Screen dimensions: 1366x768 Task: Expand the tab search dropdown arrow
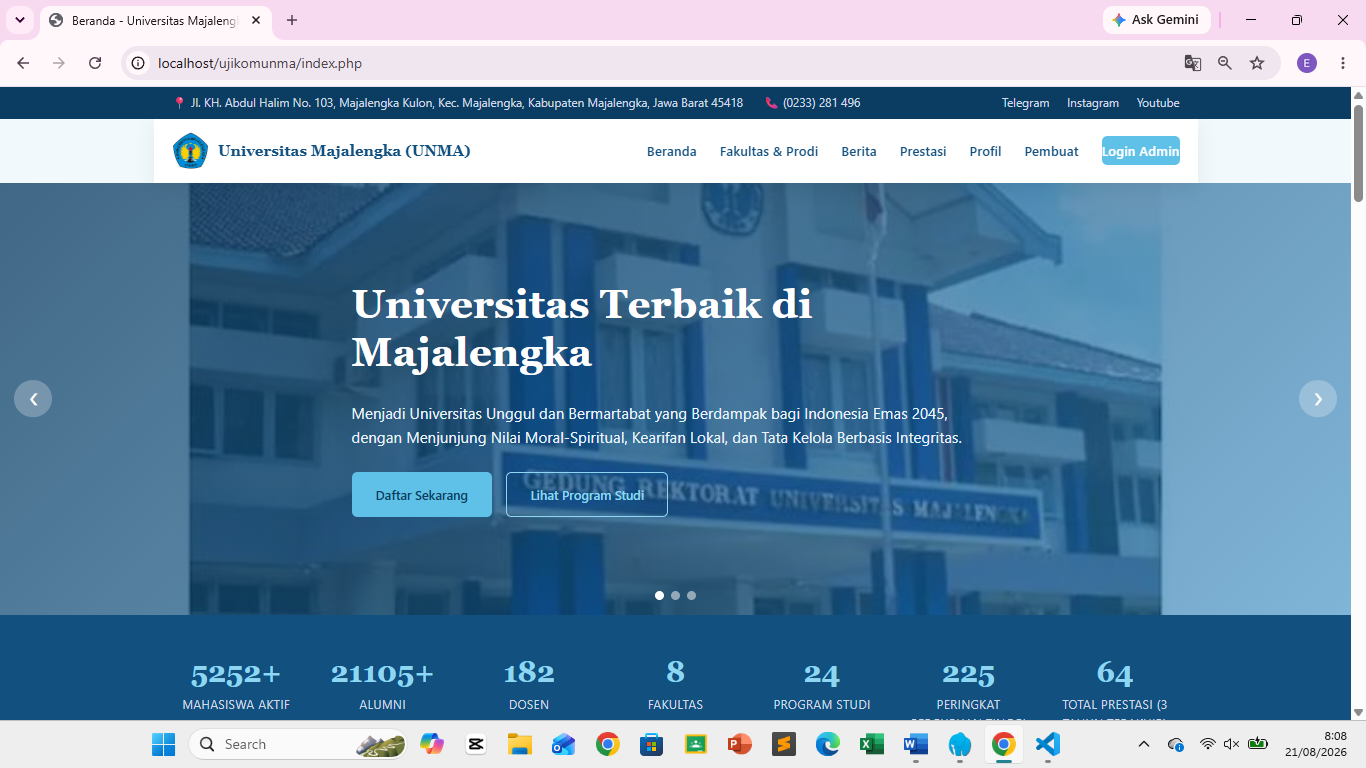[x=19, y=20]
